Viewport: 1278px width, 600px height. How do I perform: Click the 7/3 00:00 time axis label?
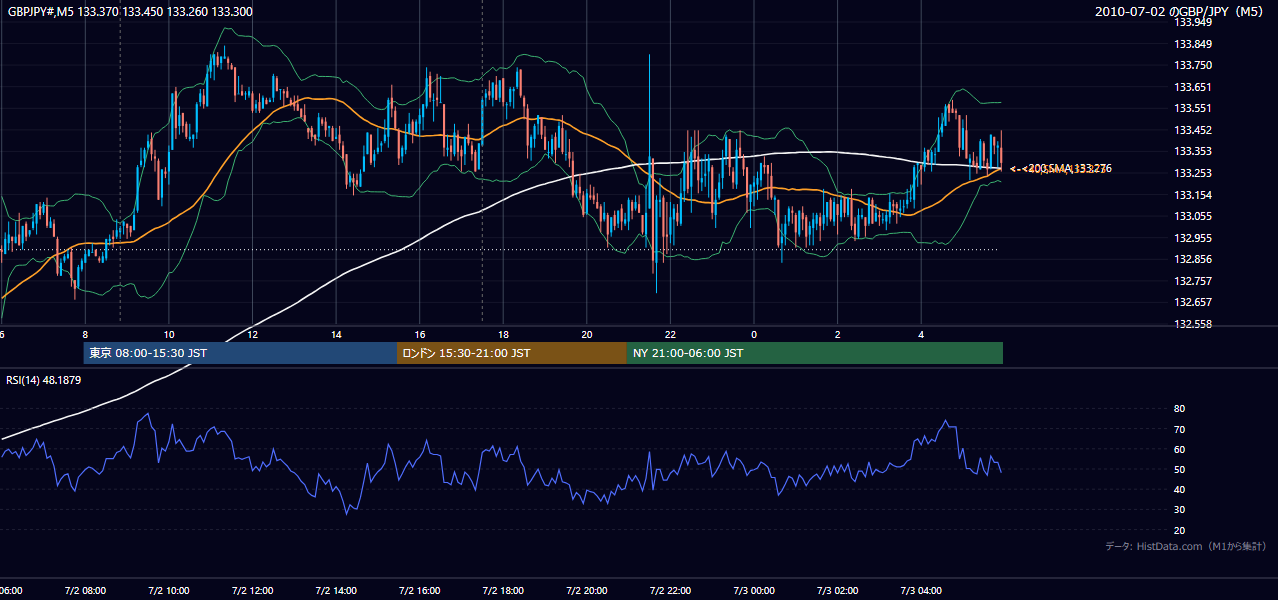[755, 590]
